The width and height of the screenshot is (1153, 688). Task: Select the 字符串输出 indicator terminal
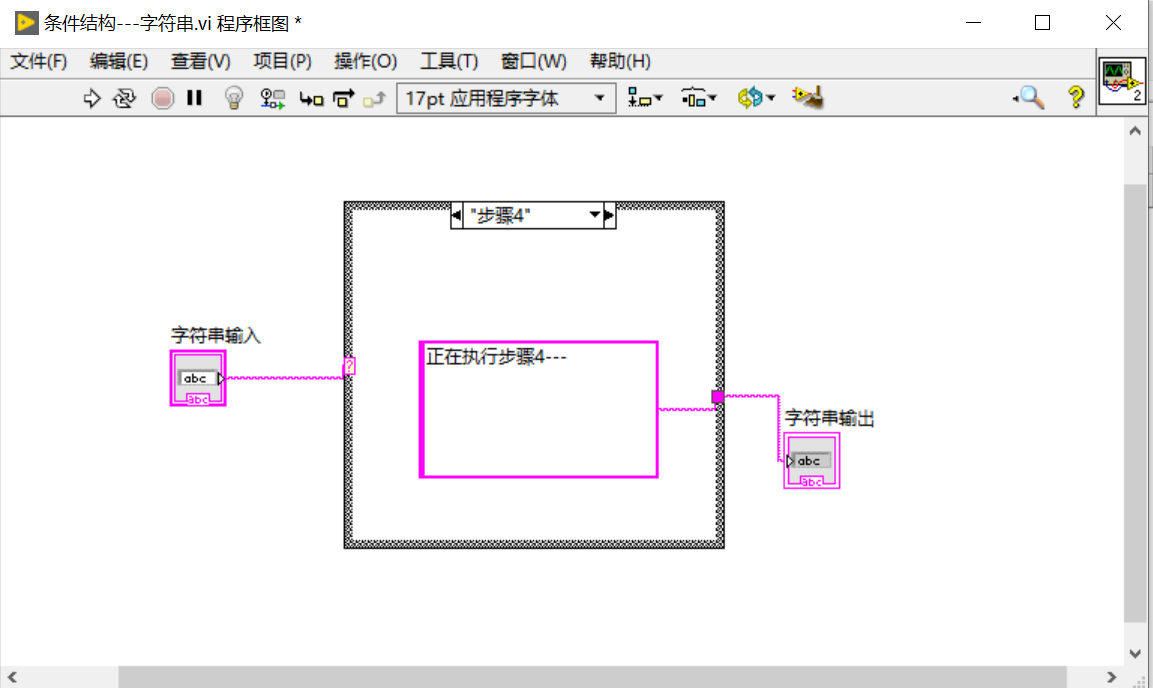pos(811,461)
